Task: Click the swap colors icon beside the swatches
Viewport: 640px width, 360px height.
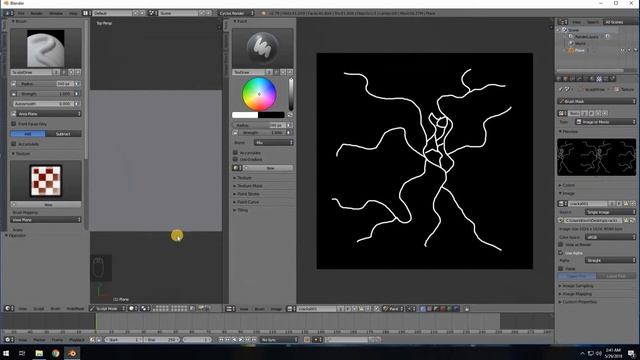Action: pyautogui.click(x=290, y=115)
